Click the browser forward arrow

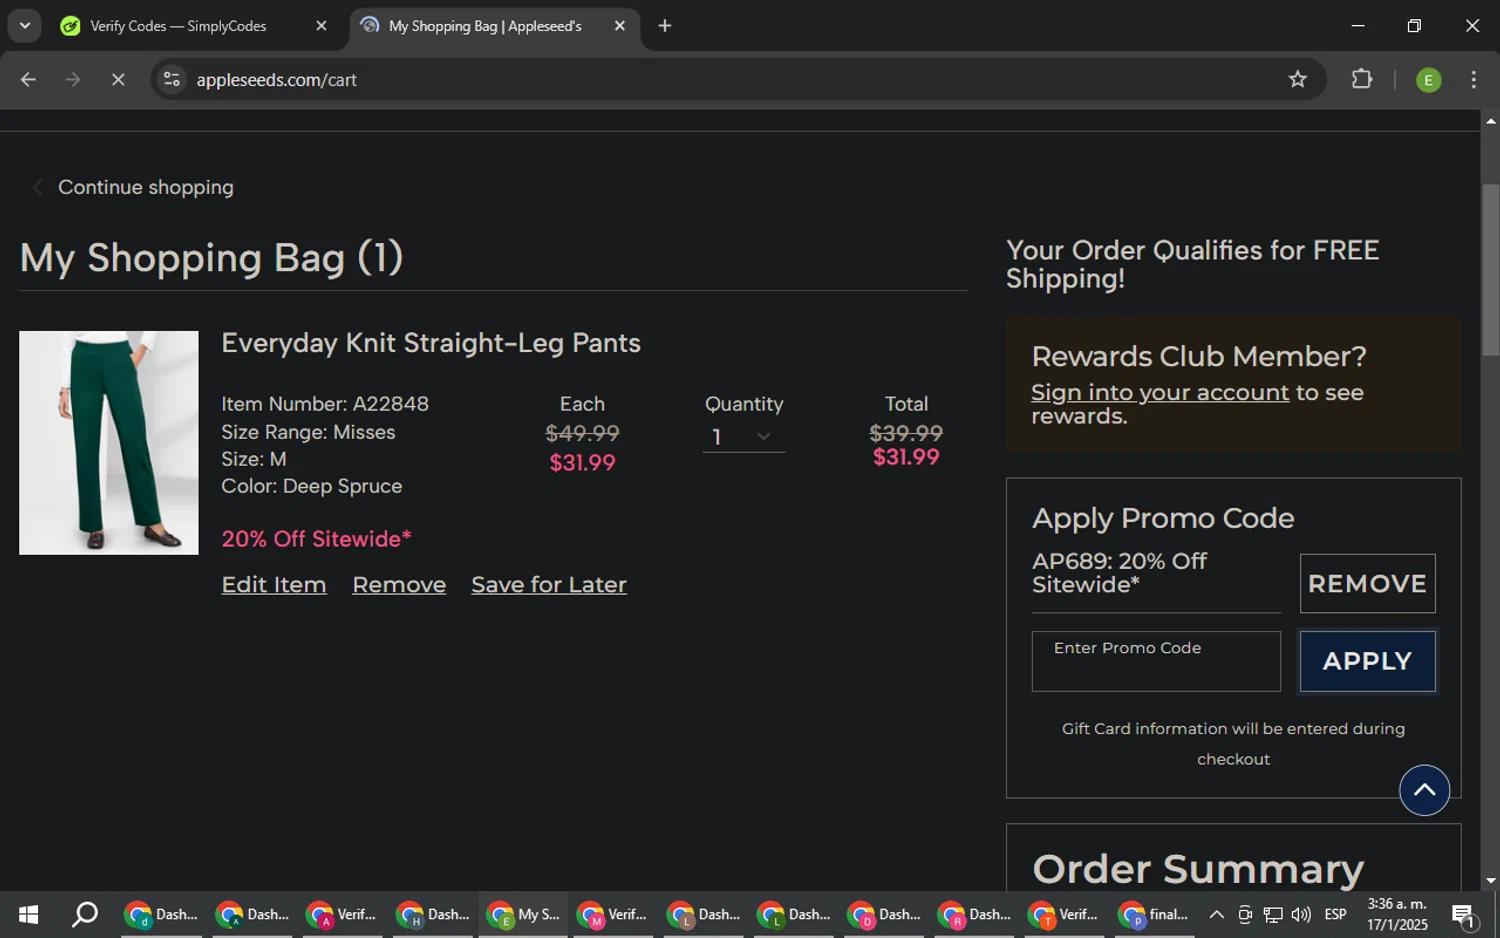(73, 79)
